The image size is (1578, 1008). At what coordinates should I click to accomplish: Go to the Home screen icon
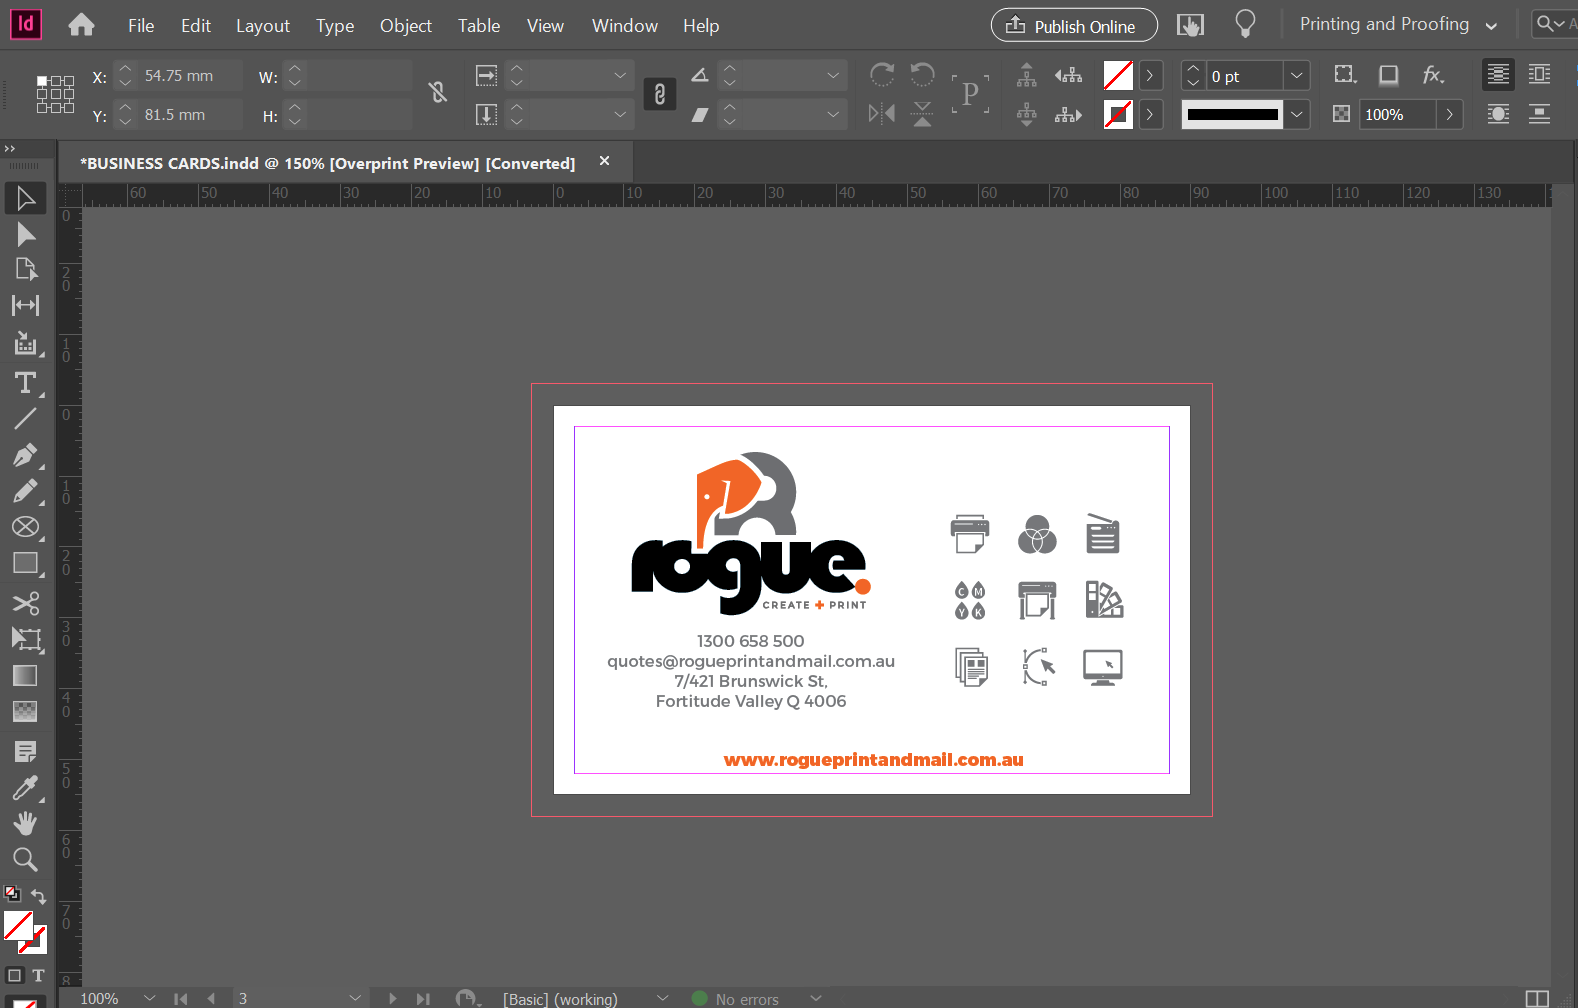[81, 25]
